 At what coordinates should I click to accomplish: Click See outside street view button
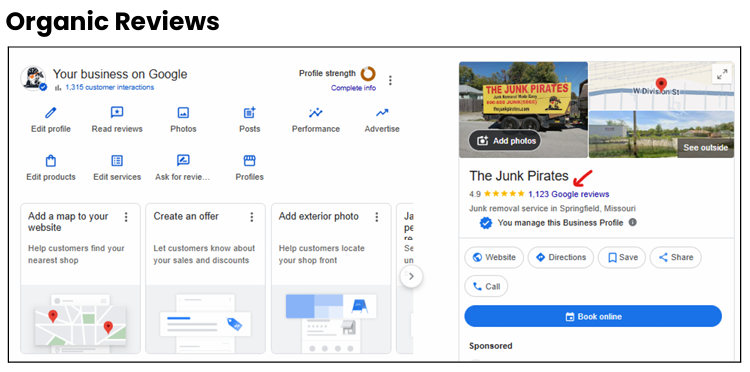point(706,148)
